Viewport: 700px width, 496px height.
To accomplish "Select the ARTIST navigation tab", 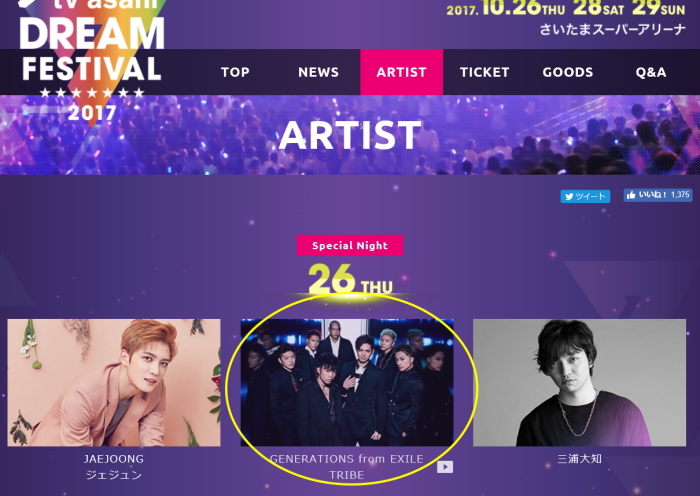I will point(401,72).
